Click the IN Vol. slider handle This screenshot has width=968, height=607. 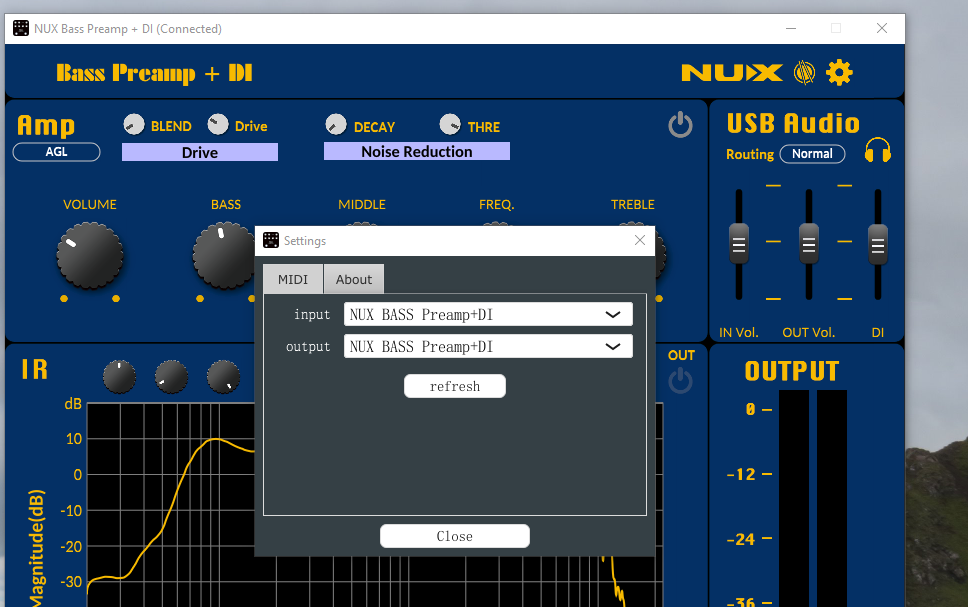739,244
